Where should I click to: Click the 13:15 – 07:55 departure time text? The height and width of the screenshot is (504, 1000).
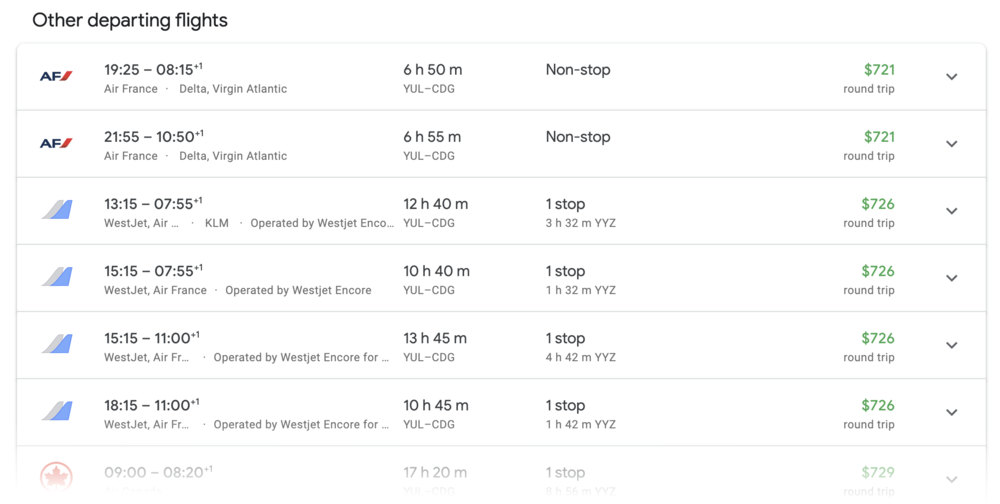[x=153, y=204]
